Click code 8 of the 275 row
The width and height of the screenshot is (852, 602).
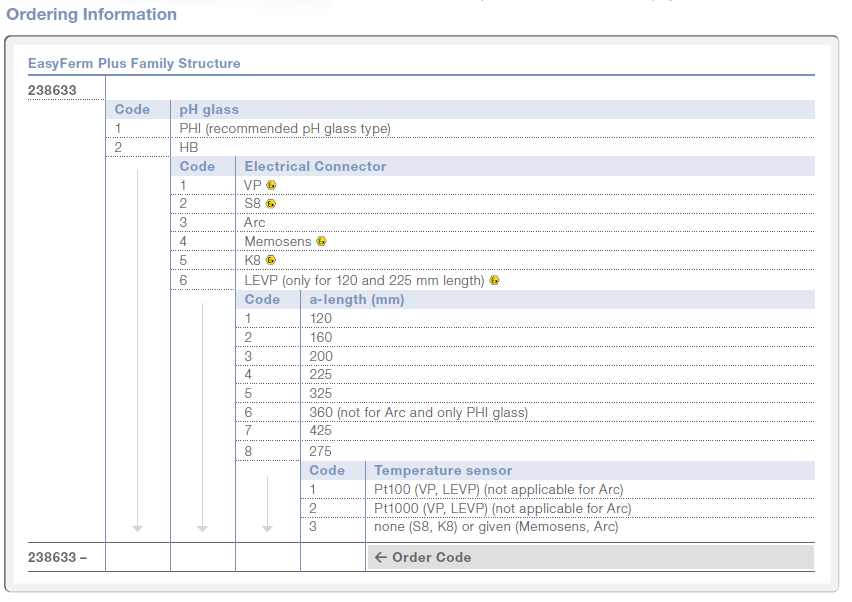[248, 452]
